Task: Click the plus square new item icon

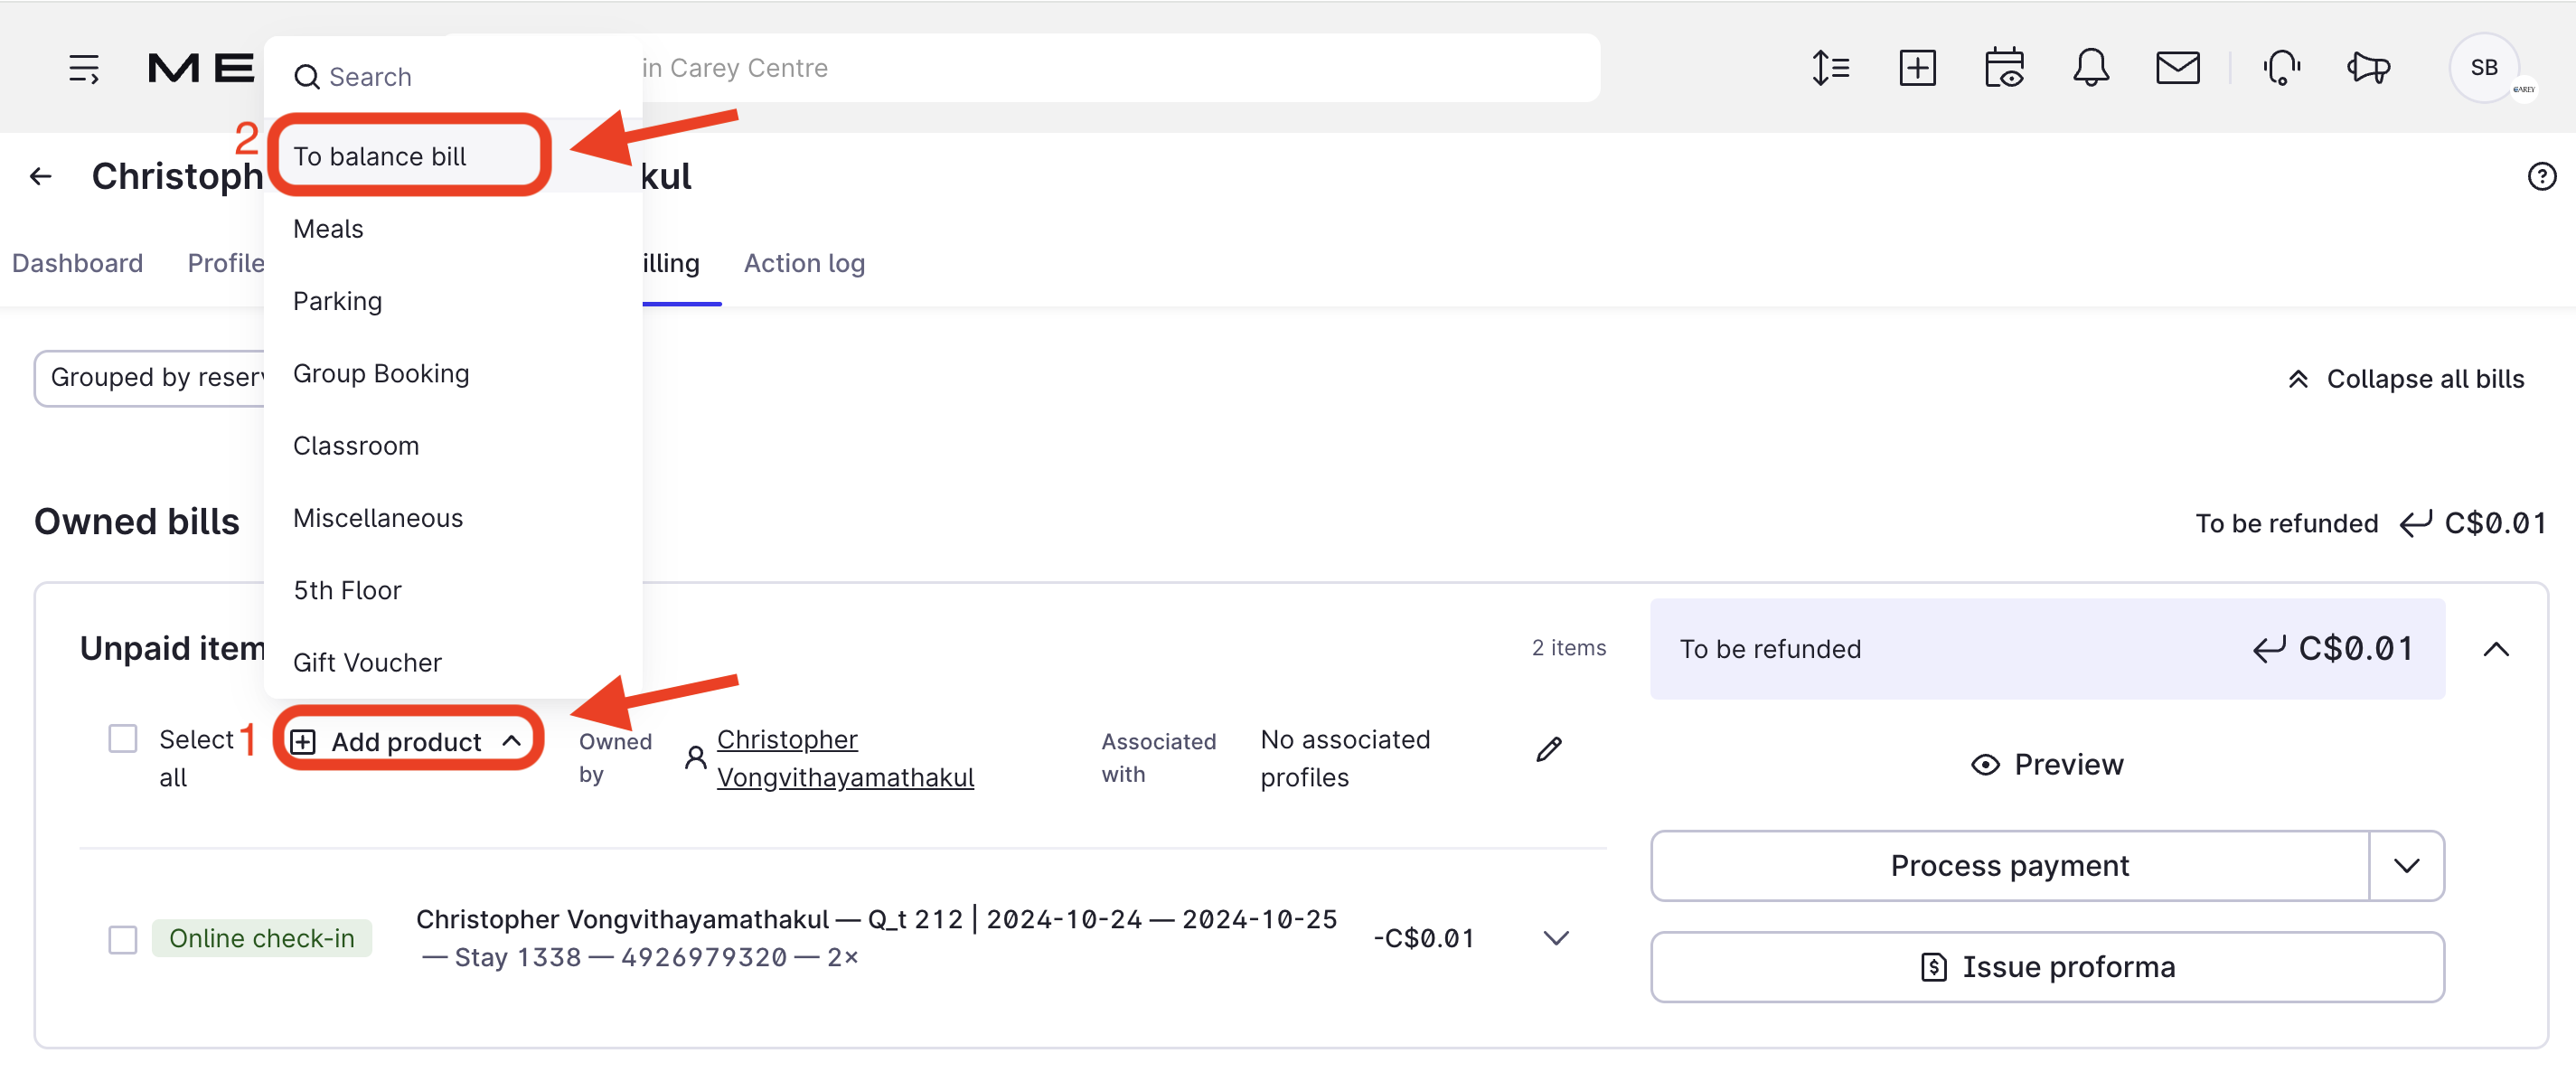Action: click(1917, 68)
